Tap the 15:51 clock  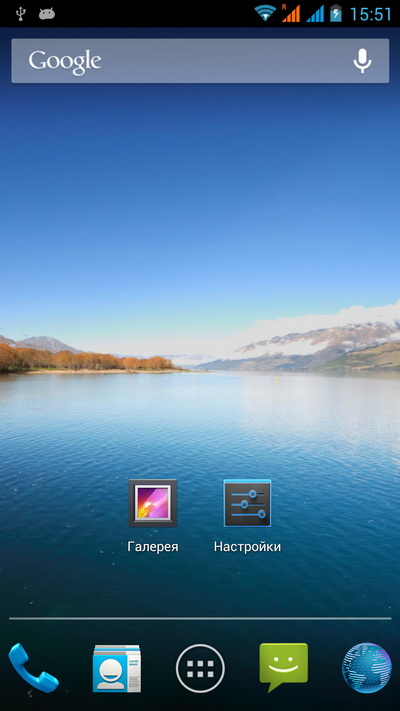[371, 14]
